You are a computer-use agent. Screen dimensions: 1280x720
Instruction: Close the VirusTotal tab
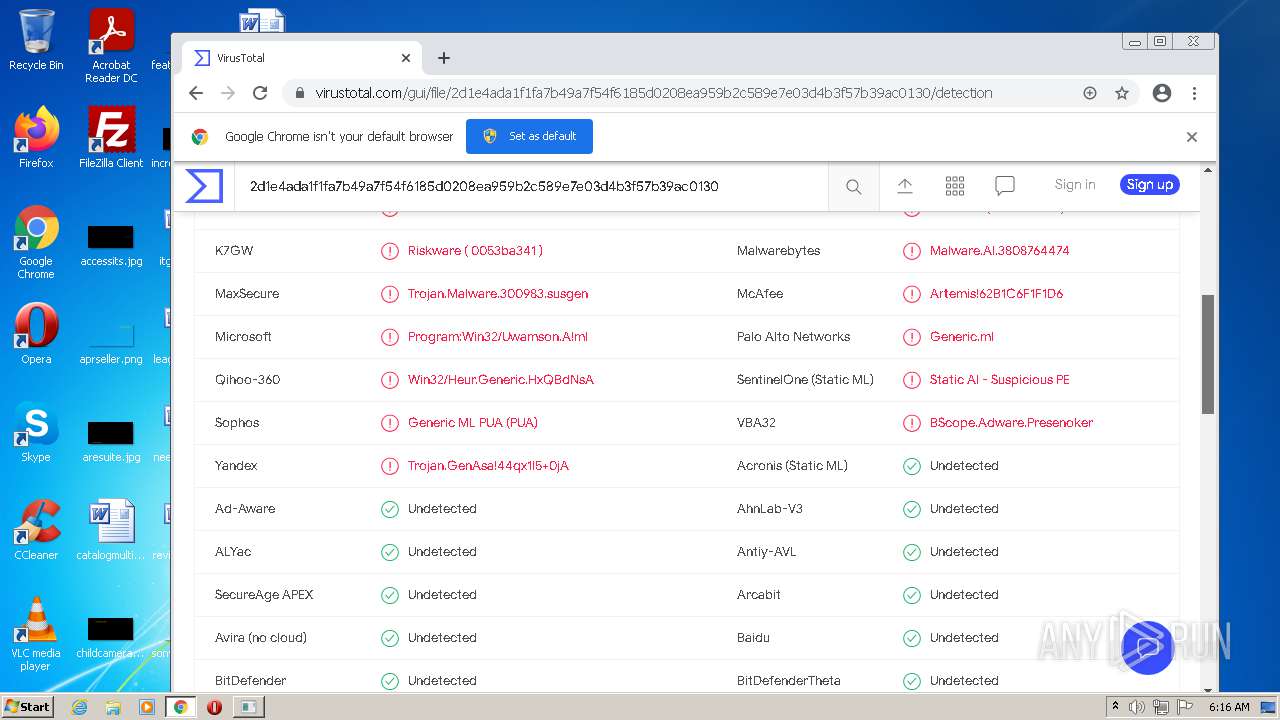pyautogui.click(x=406, y=58)
